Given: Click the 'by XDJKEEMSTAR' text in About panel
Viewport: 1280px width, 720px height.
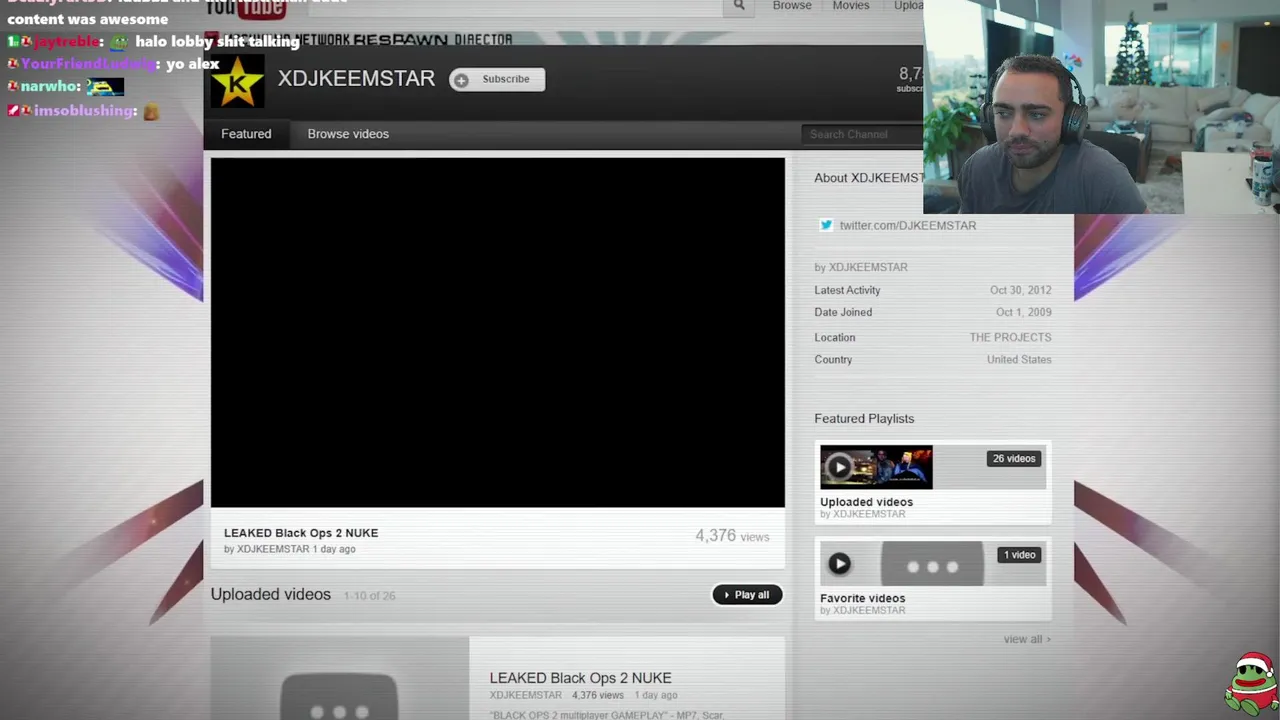Looking at the screenshot, I should 861,267.
